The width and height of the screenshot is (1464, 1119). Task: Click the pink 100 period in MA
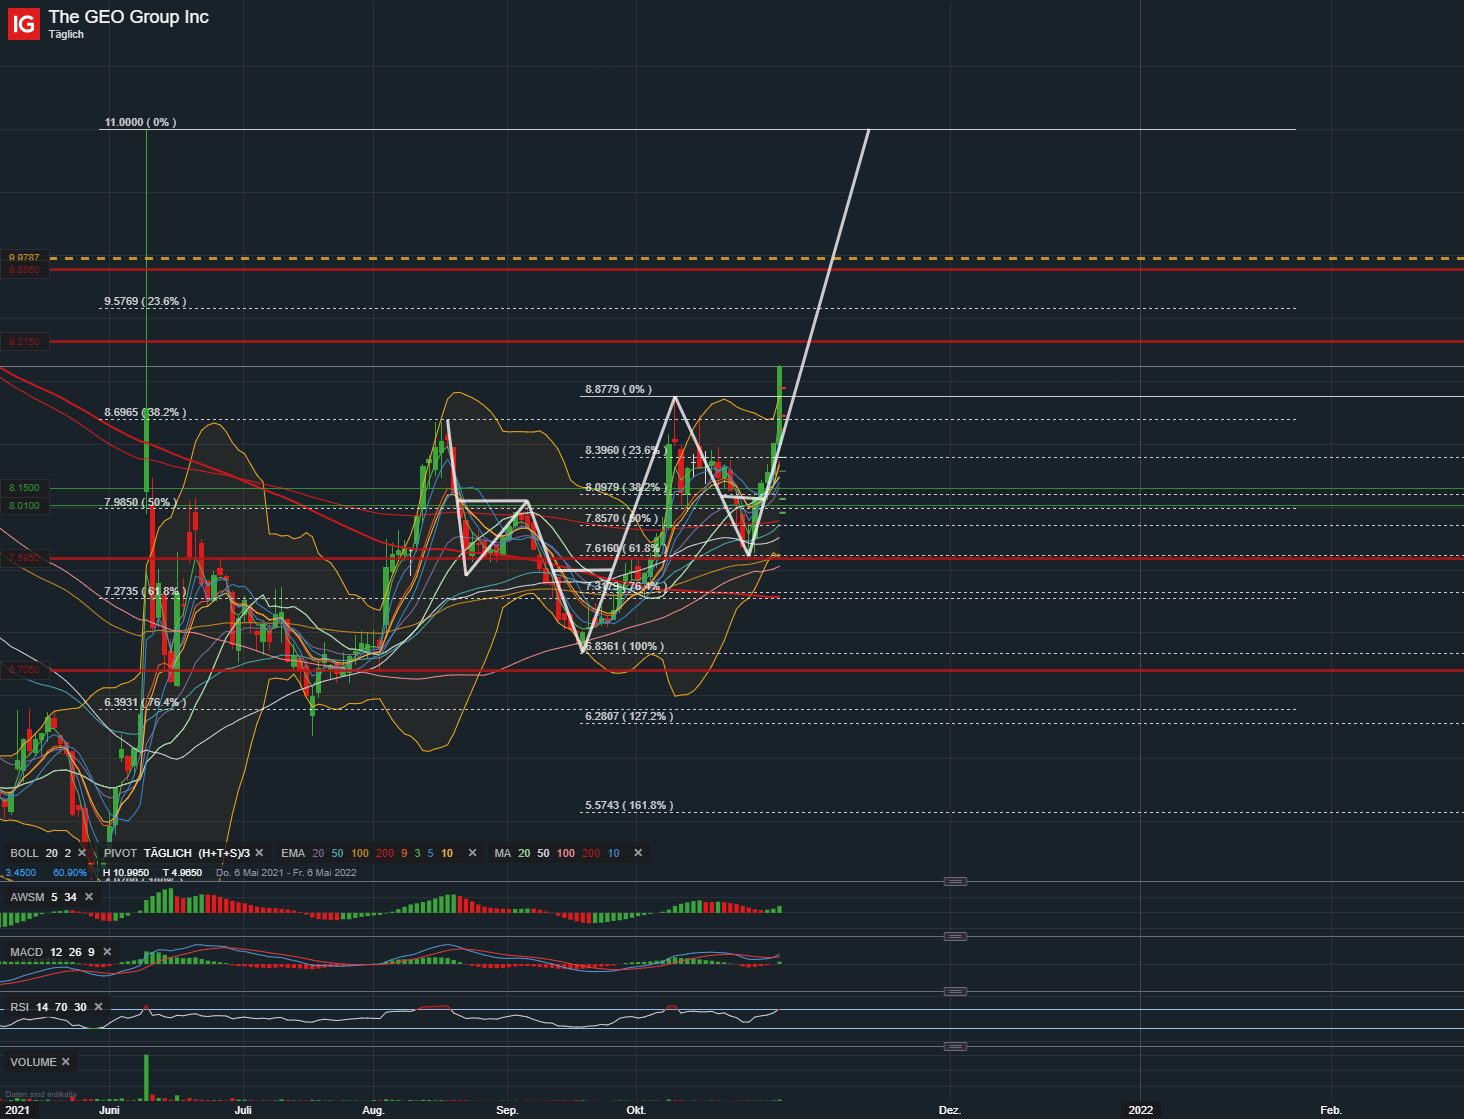click(x=566, y=853)
